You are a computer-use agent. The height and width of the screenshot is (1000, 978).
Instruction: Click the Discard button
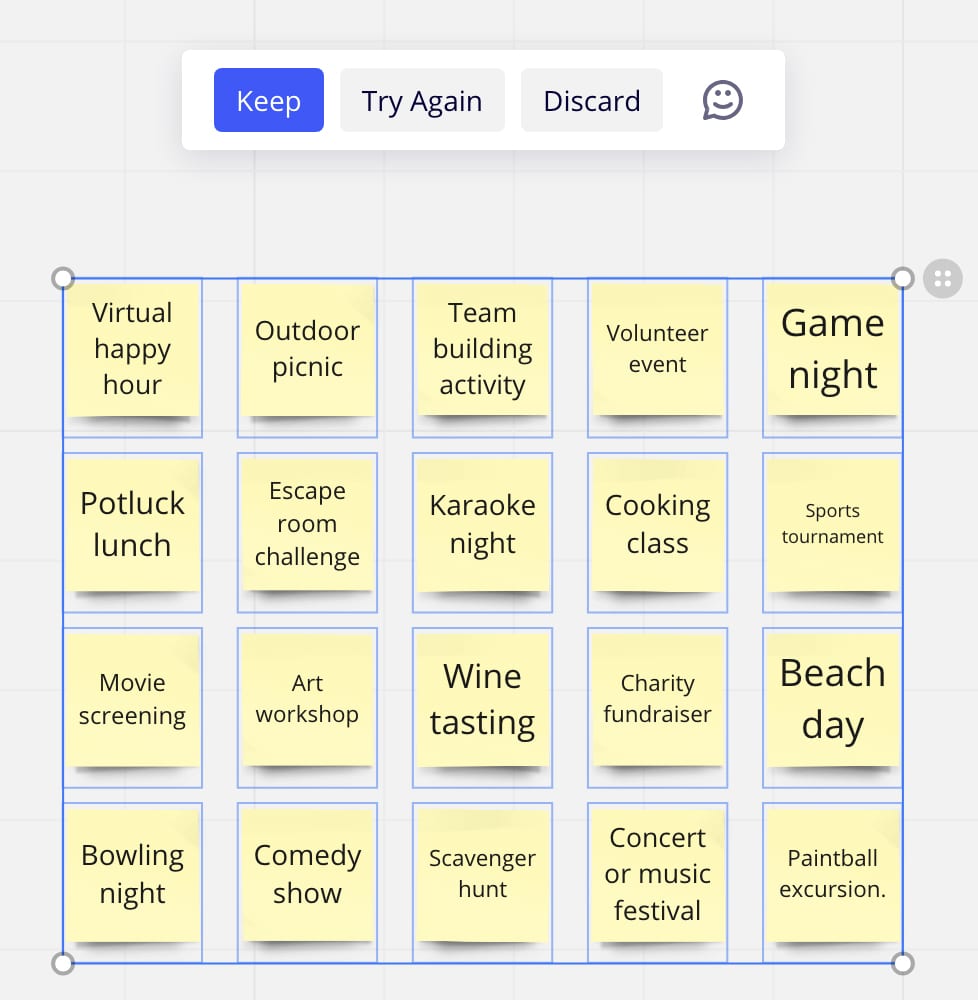coord(591,100)
